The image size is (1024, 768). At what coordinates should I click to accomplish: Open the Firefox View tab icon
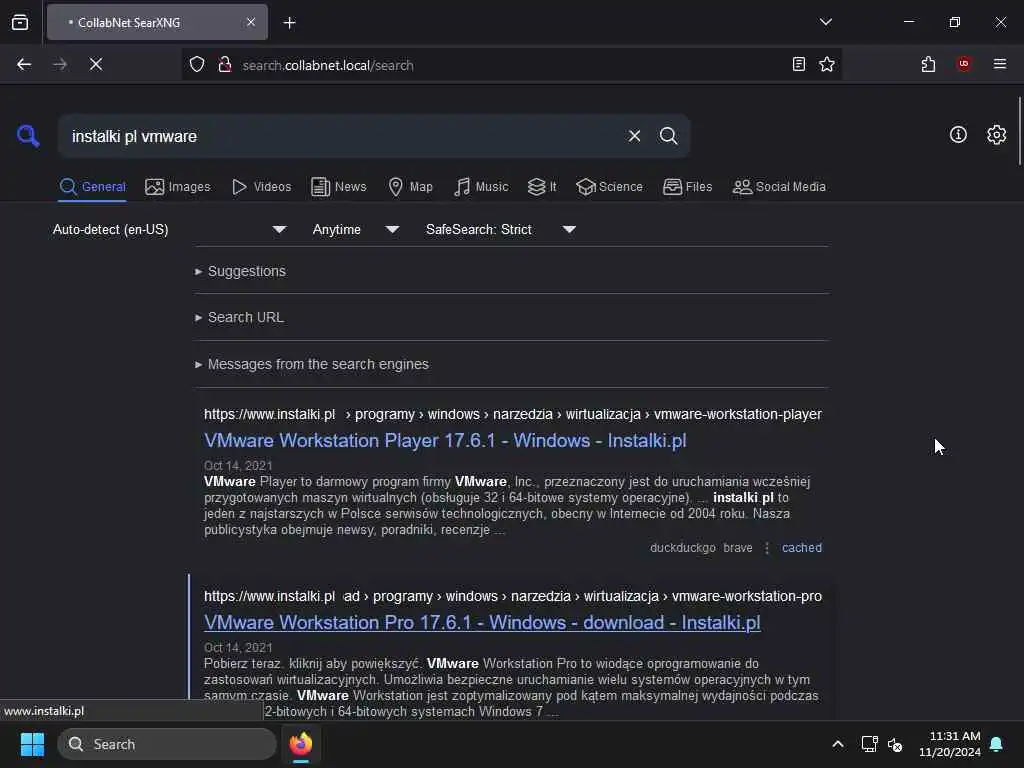(x=20, y=22)
